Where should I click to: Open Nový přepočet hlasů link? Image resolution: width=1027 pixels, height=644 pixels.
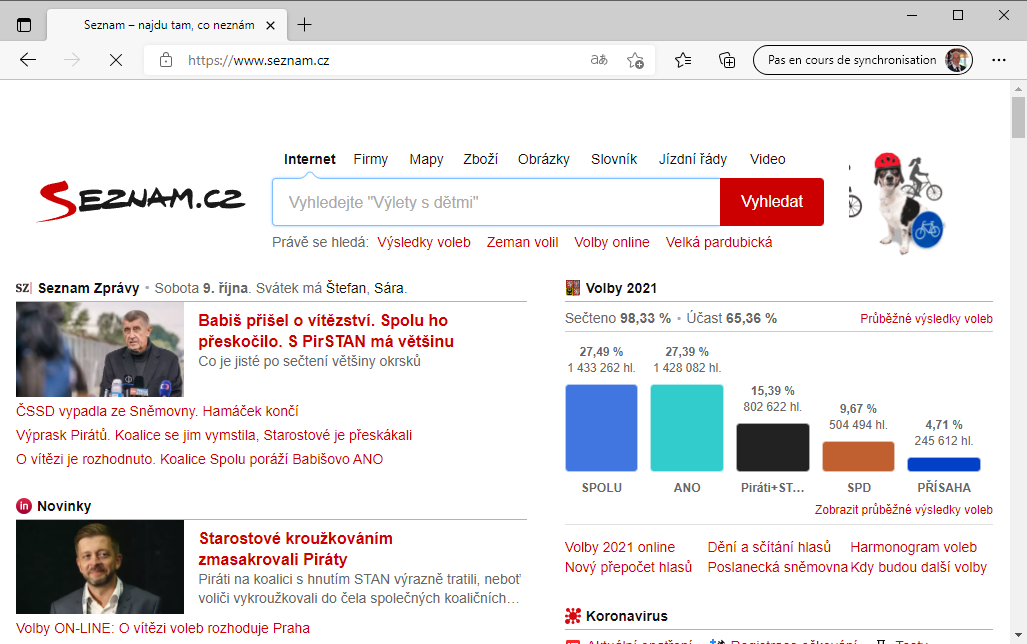pos(628,567)
